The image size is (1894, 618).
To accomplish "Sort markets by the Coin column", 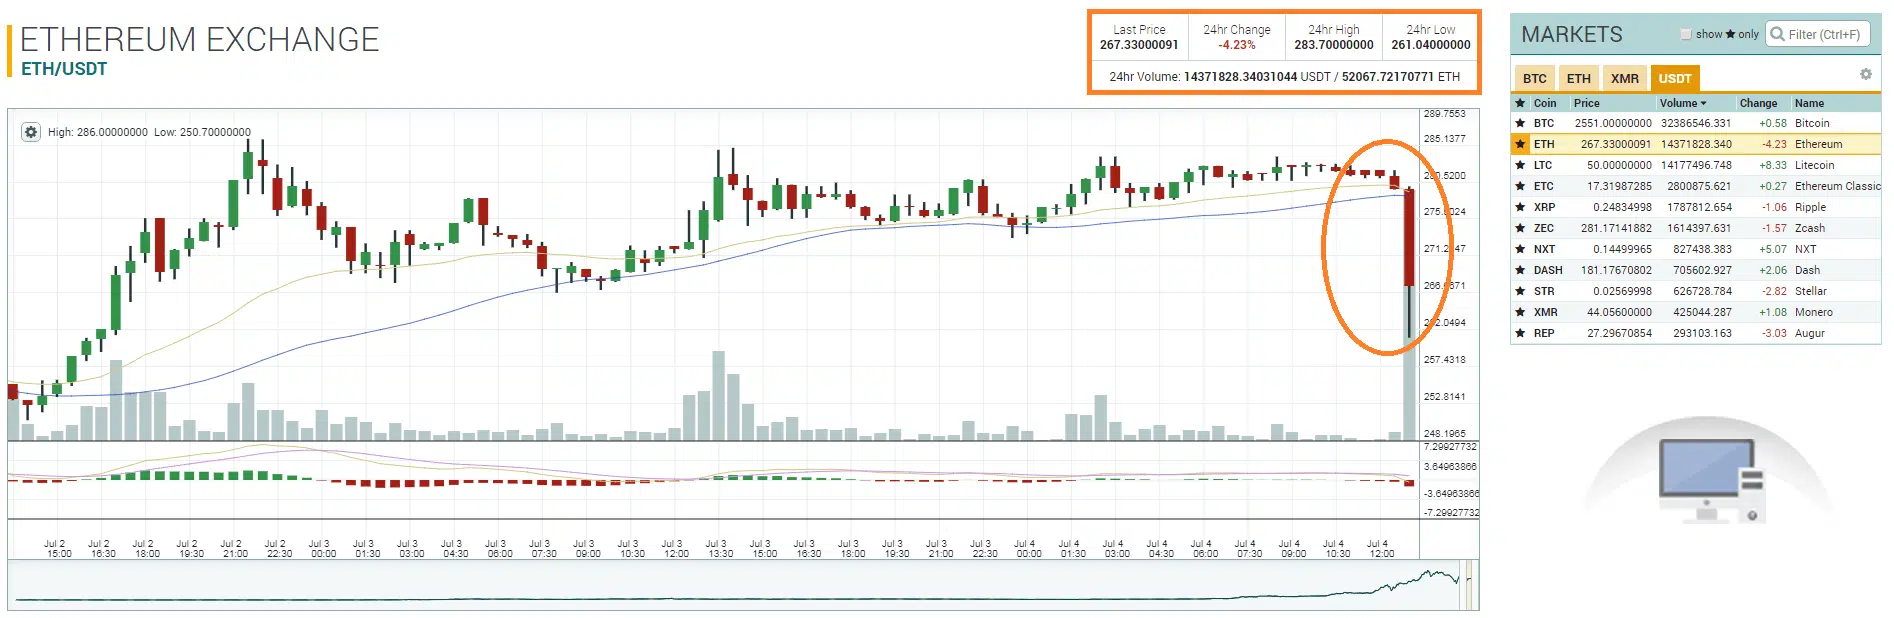I will (1545, 103).
